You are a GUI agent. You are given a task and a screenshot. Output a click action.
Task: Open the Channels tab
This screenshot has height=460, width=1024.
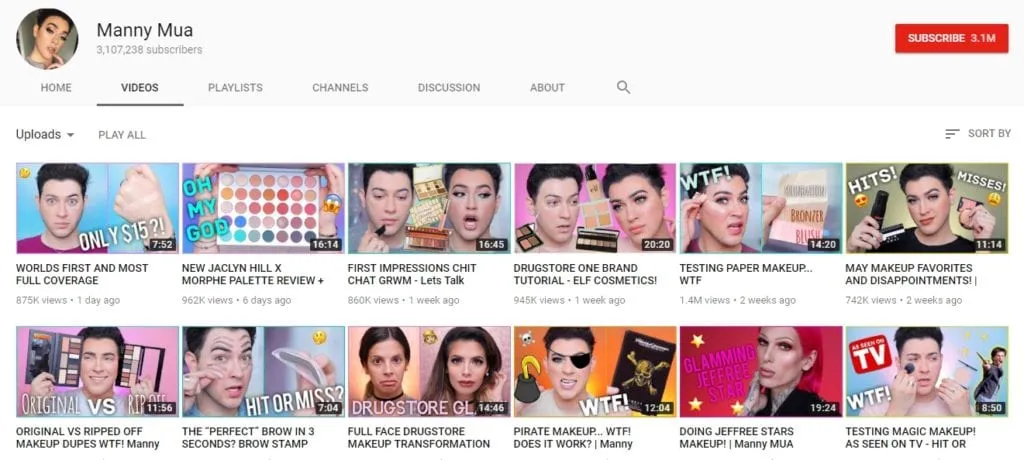click(340, 88)
